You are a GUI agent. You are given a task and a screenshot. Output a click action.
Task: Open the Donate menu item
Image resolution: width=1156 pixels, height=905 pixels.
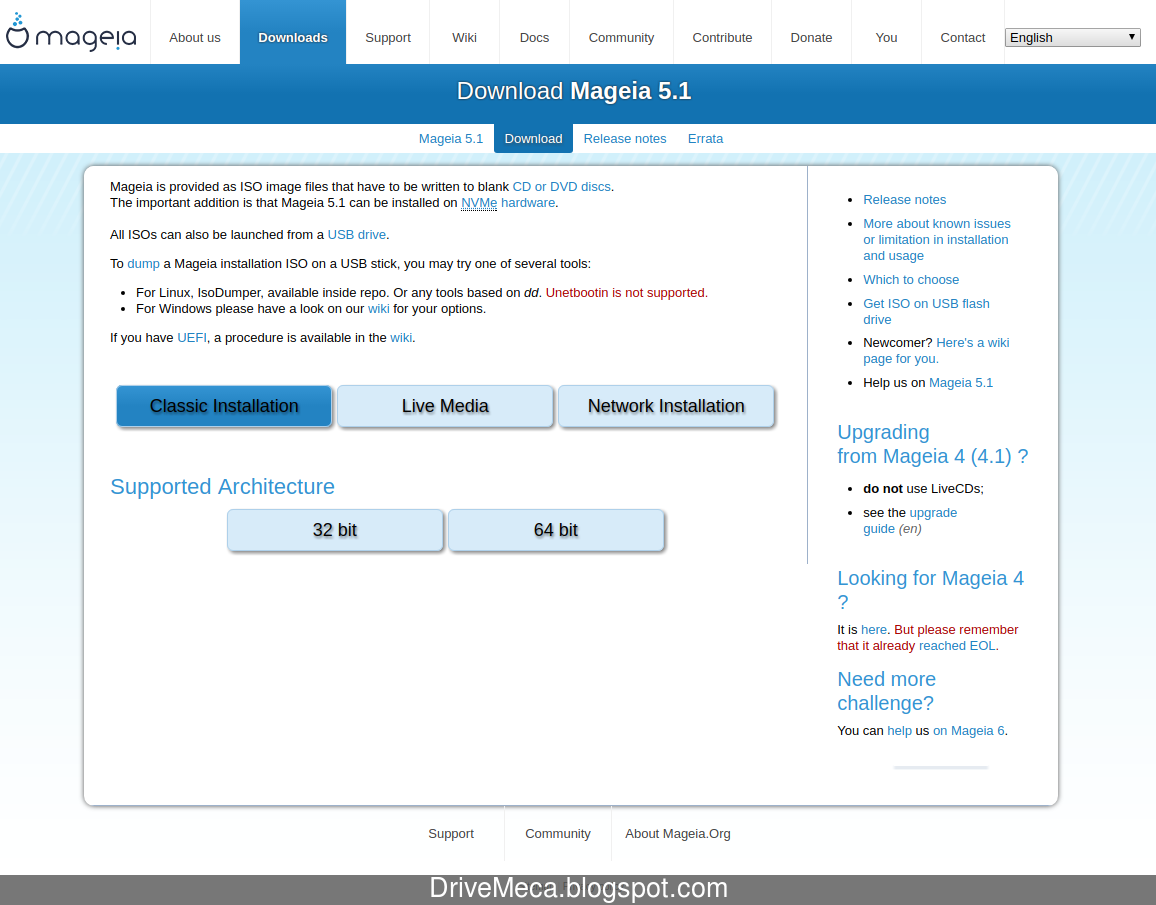[812, 38]
